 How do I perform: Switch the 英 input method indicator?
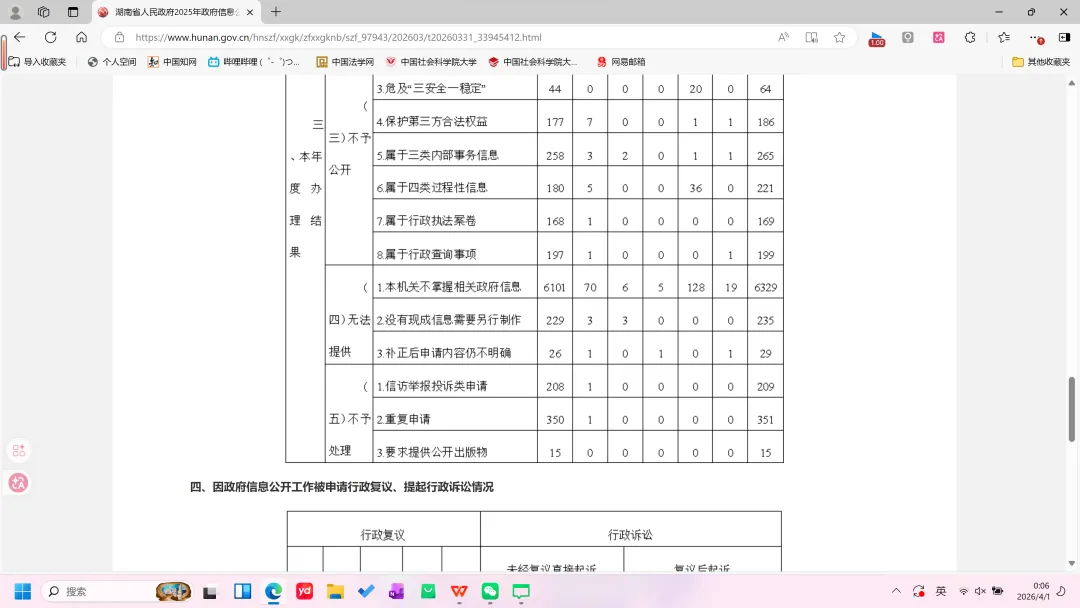(x=941, y=591)
